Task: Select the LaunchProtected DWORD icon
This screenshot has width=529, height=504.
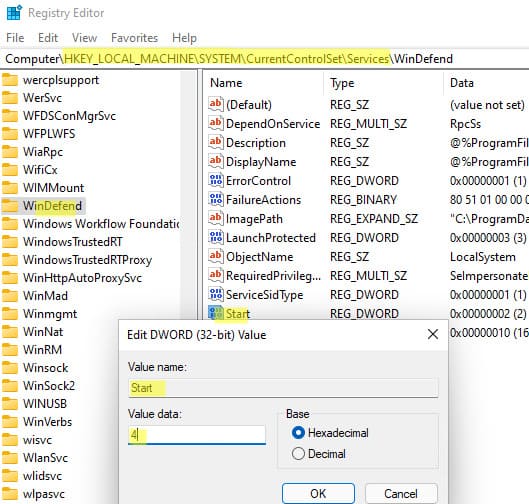Action: (216, 237)
